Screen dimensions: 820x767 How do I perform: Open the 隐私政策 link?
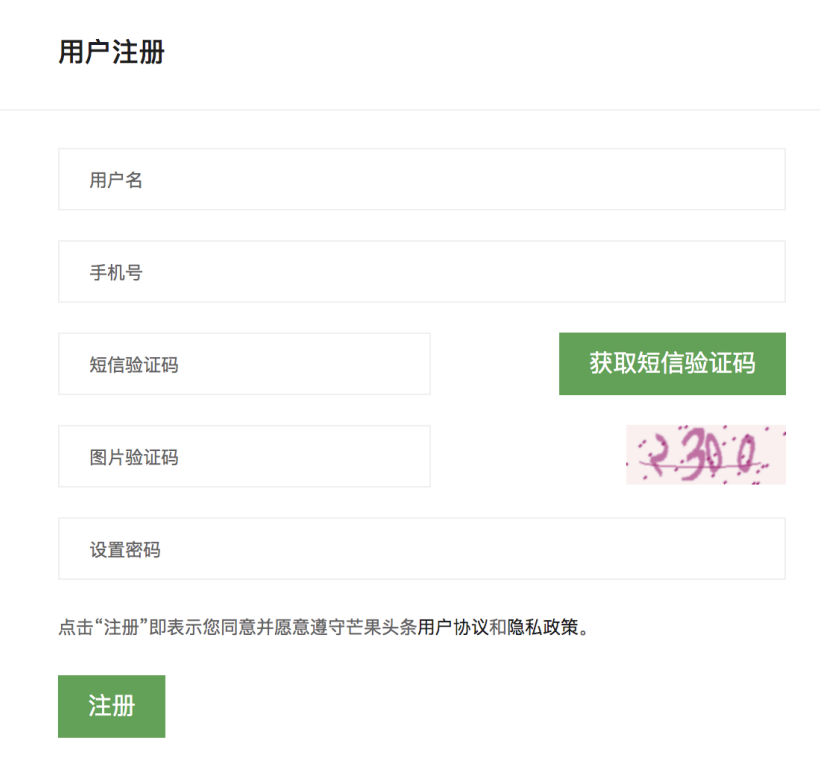(x=542, y=627)
